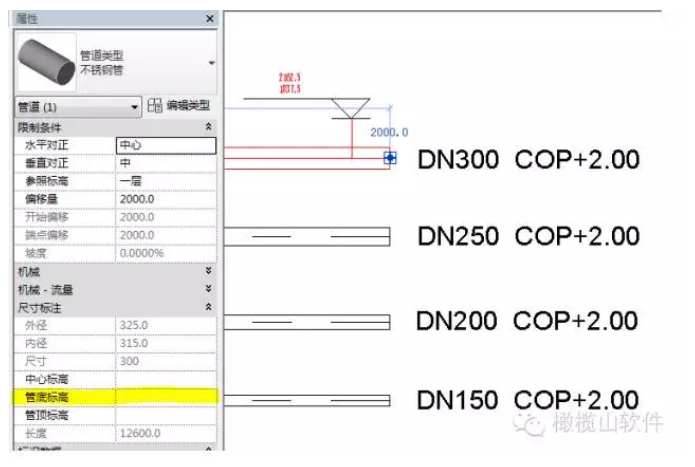Select the DN300 COP+2.00 pipe tag

(527, 160)
